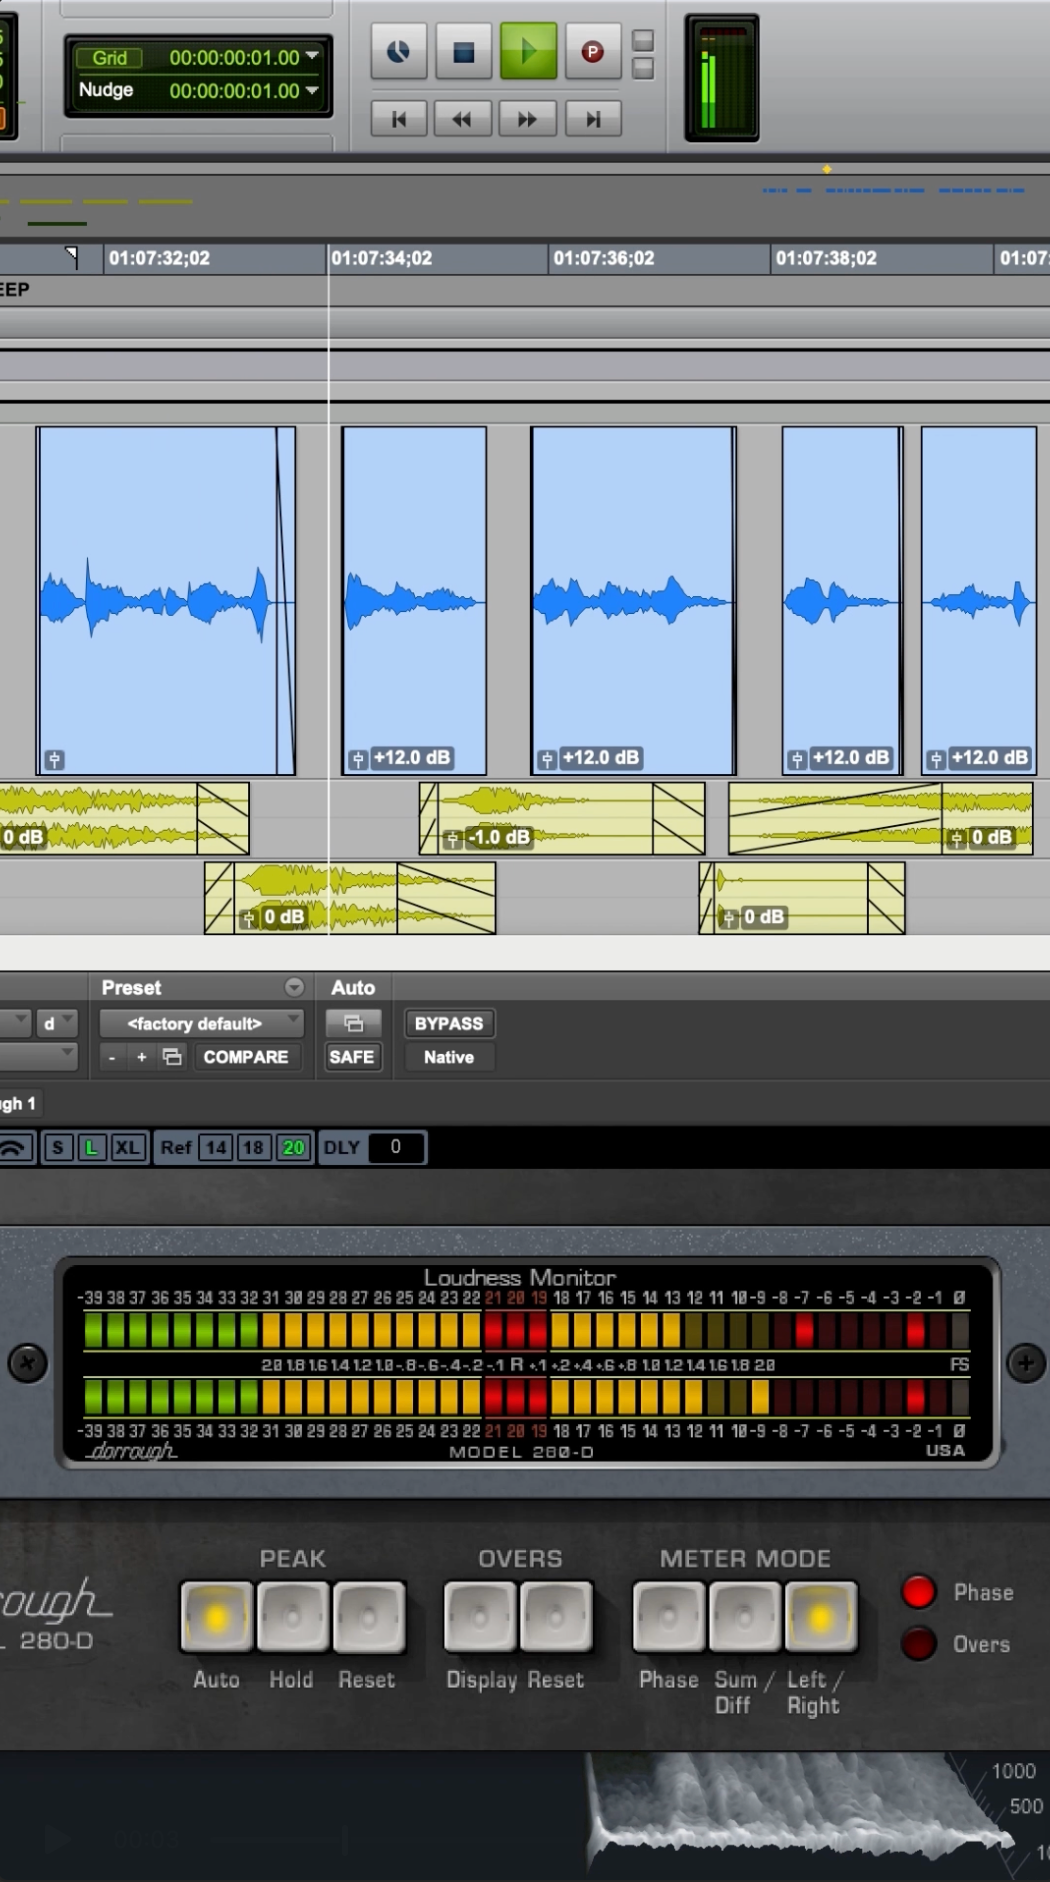Click plug-in settings select icon beside plus
Viewport: 1050px width, 1882px height.
[172, 1057]
